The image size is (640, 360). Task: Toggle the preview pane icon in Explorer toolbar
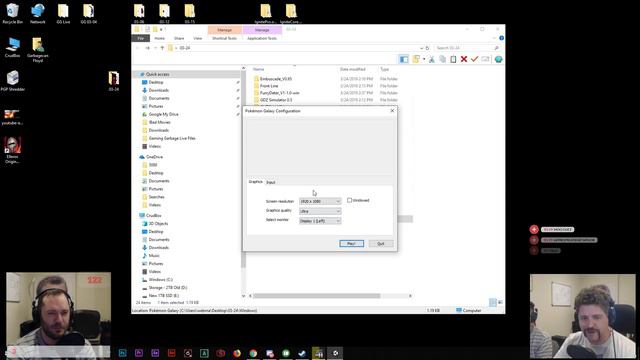[404, 59]
